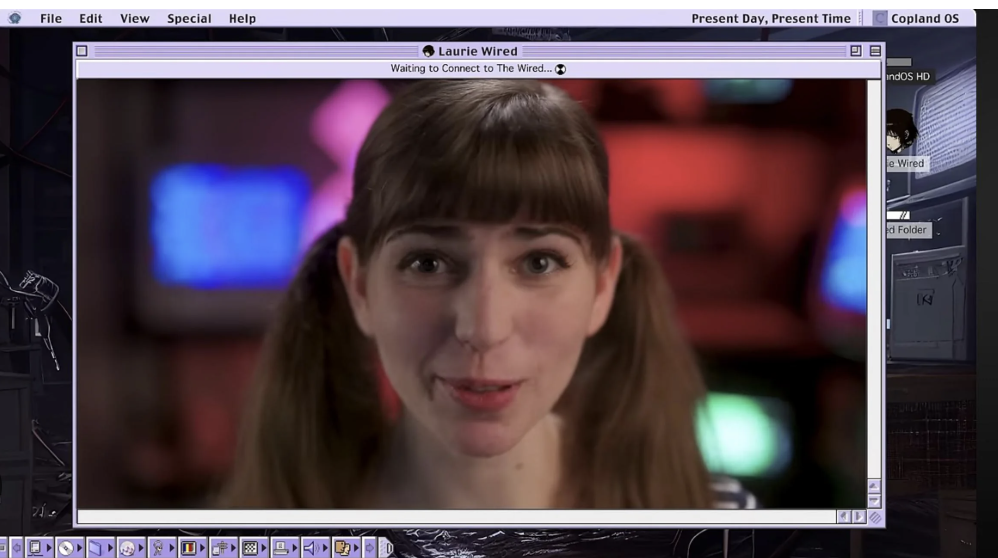Select the desktop avatar icon of dark-haired girl
Viewport: 998px width, 558px height.
click(901, 130)
